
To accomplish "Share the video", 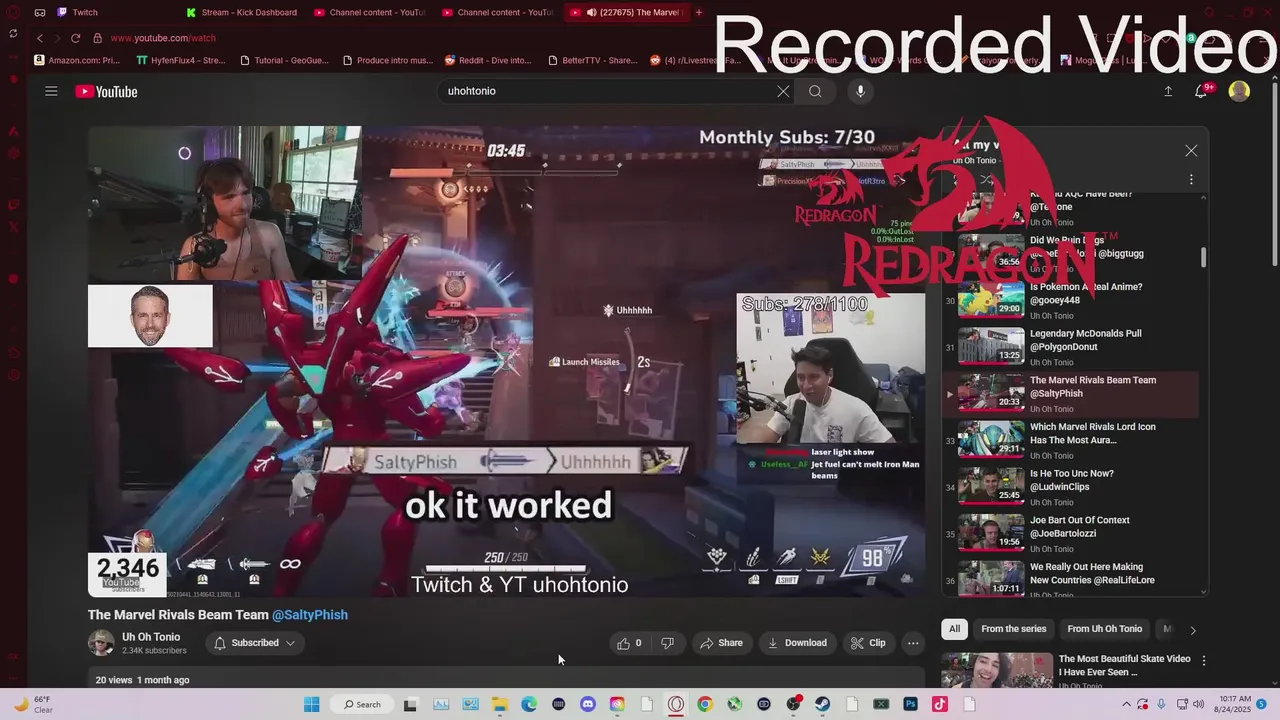I will click(721, 643).
